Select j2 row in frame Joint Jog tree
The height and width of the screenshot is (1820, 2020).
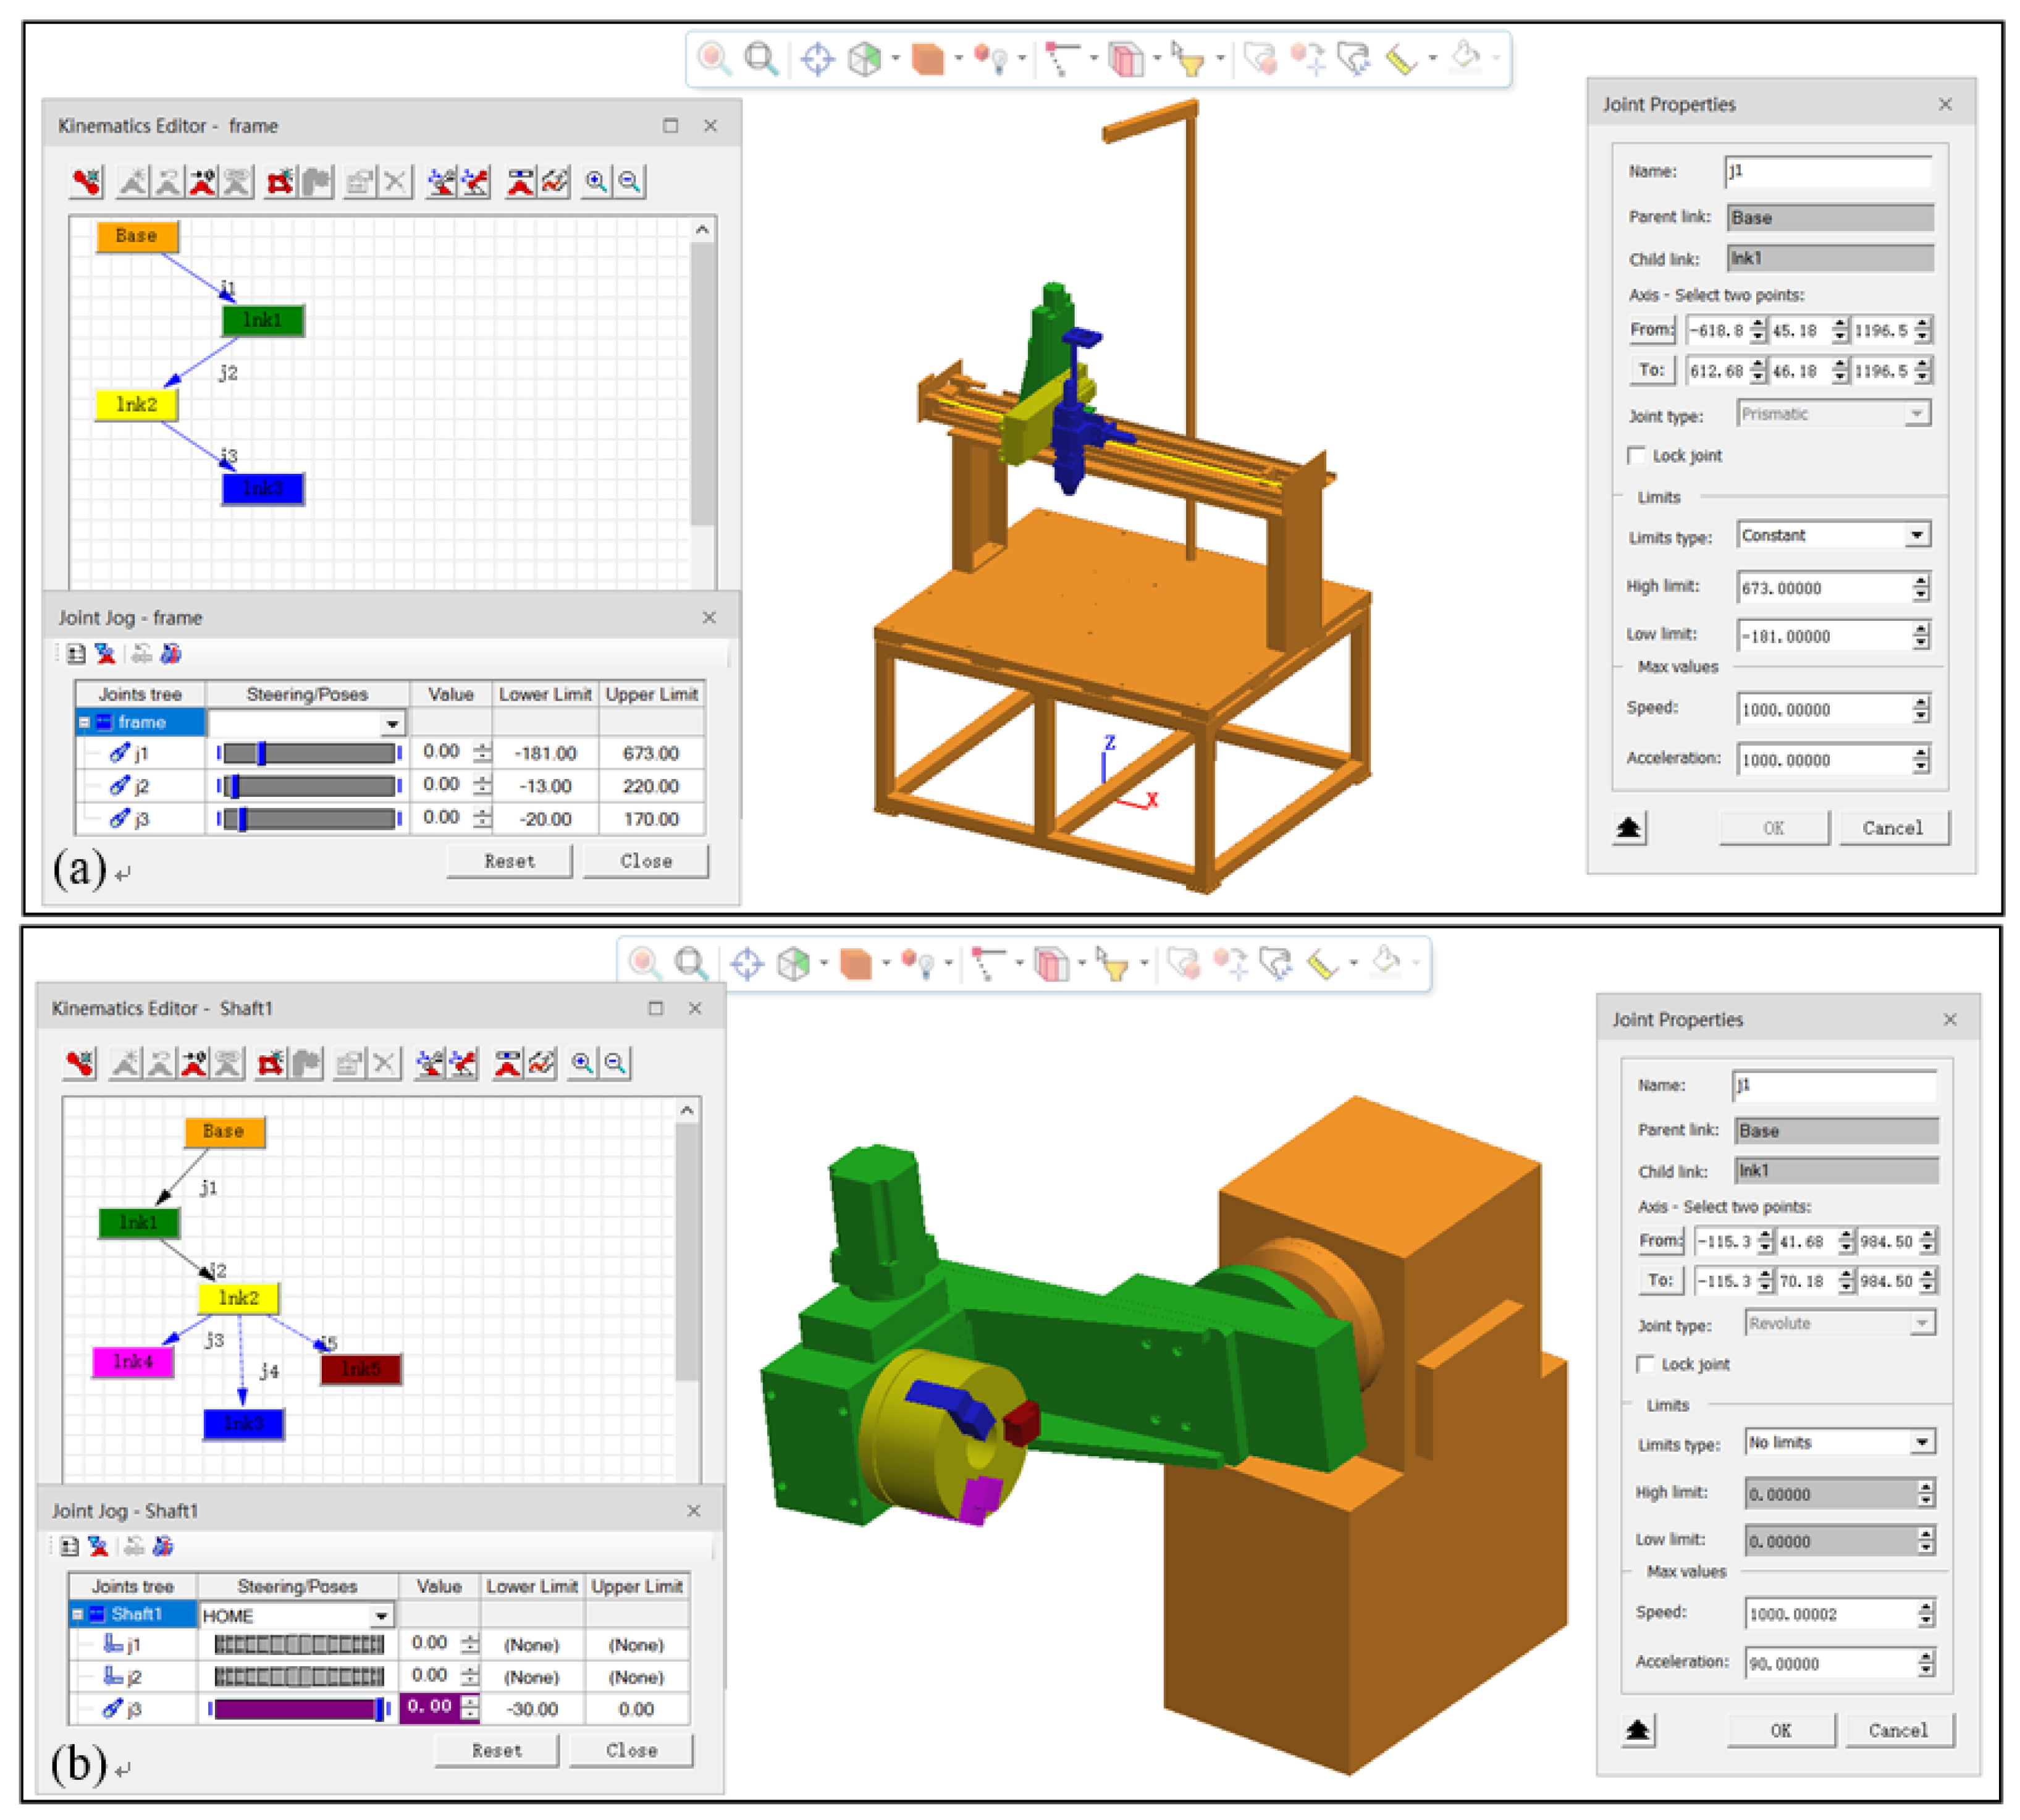(141, 786)
